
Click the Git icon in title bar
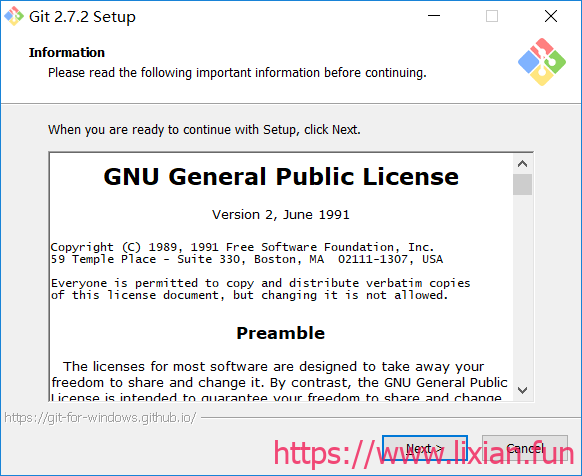pyautogui.click(x=14, y=16)
